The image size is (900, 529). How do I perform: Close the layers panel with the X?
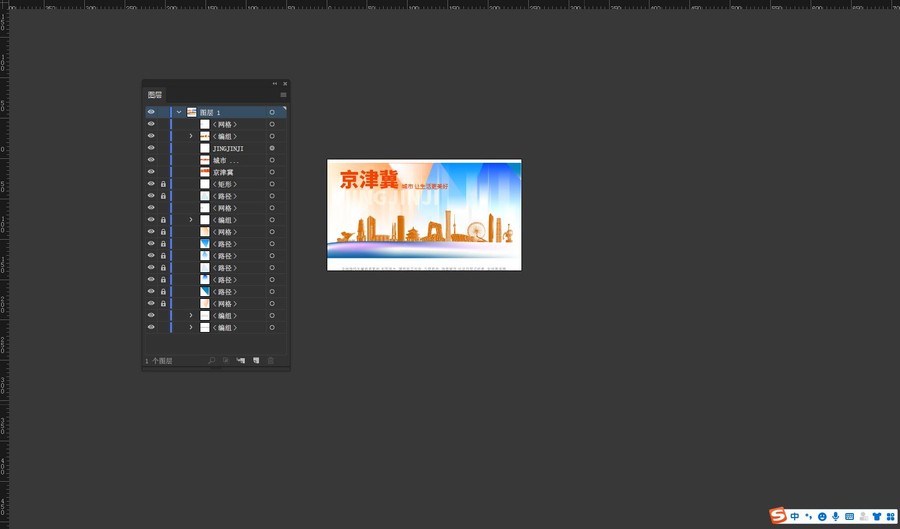pyautogui.click(x=285, y=84)
